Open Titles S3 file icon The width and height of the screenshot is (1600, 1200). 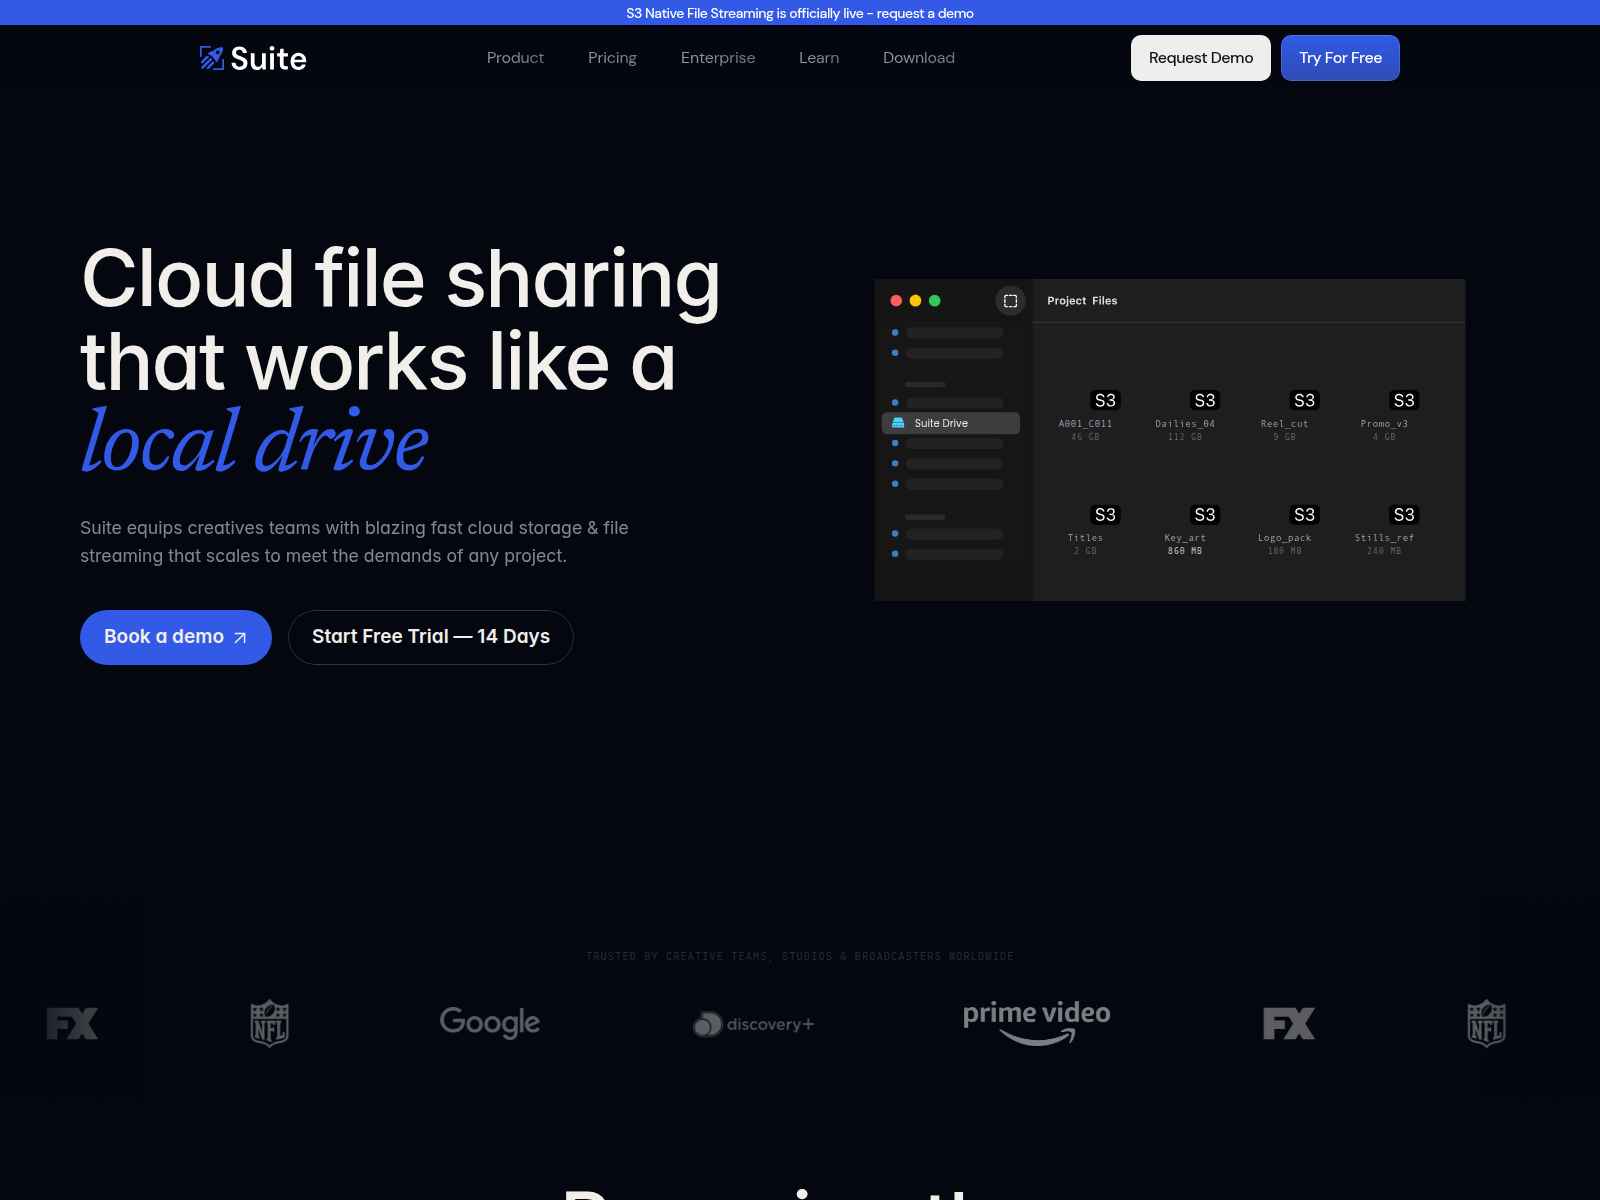pyautogui.click(x=1105, y=515)
